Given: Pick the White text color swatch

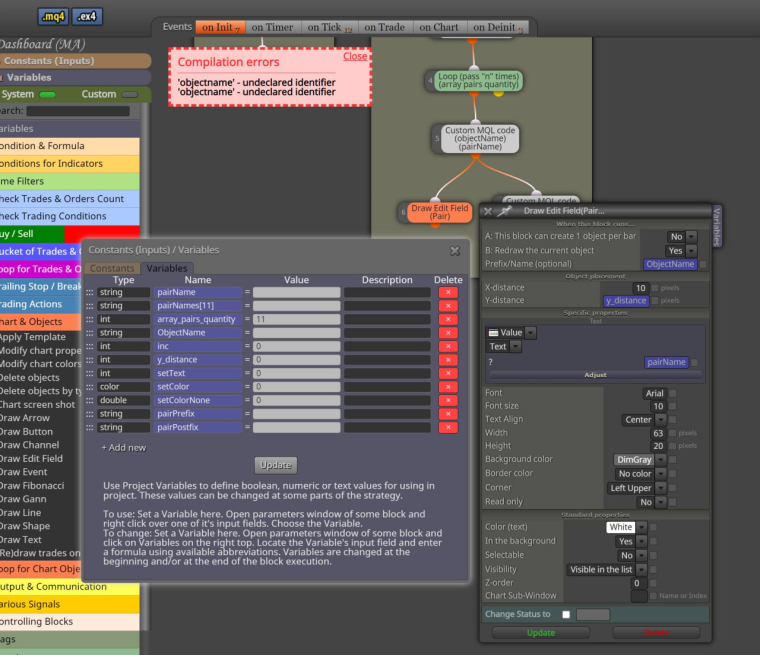Looking at the screenshot, I should click(620, 527).
